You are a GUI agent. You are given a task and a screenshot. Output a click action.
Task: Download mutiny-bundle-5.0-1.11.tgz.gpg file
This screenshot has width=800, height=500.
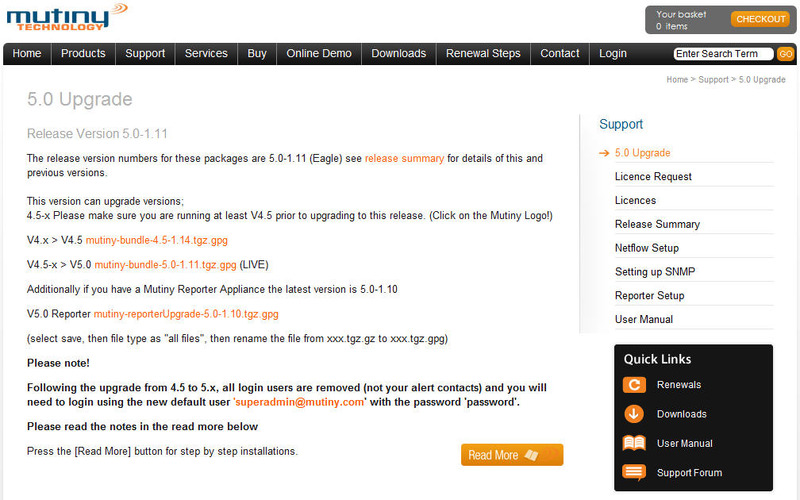click(x=165, y=265)
